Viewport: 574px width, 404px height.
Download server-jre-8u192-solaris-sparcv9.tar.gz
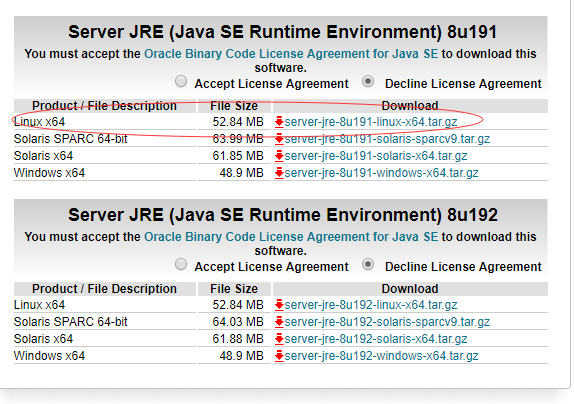[x=387, y=322]
